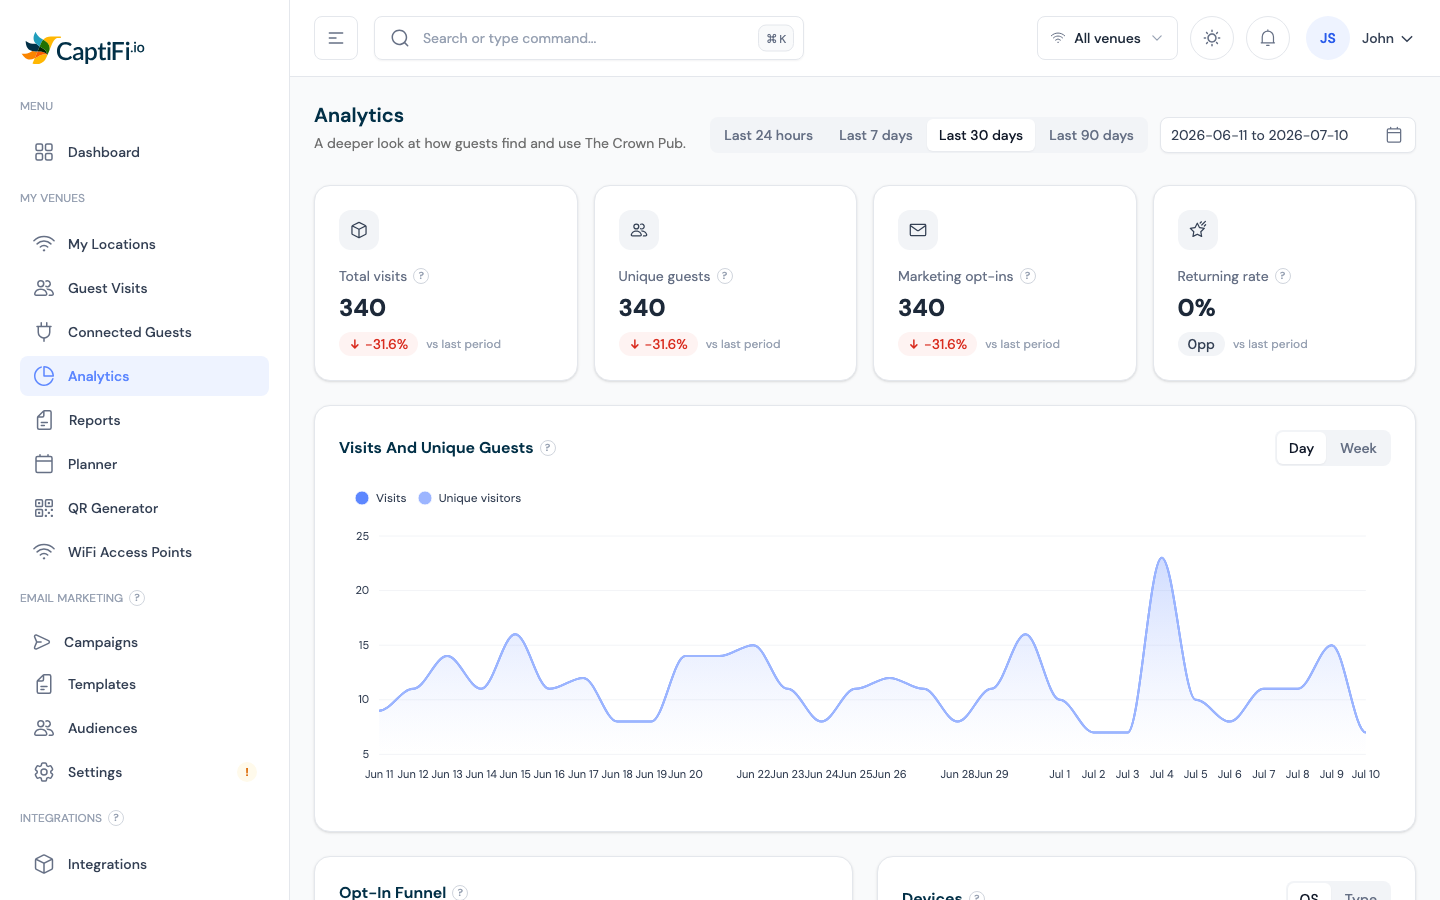Click the Templates document icon
Screen dimensions: 1440x900
coord(44,684)
